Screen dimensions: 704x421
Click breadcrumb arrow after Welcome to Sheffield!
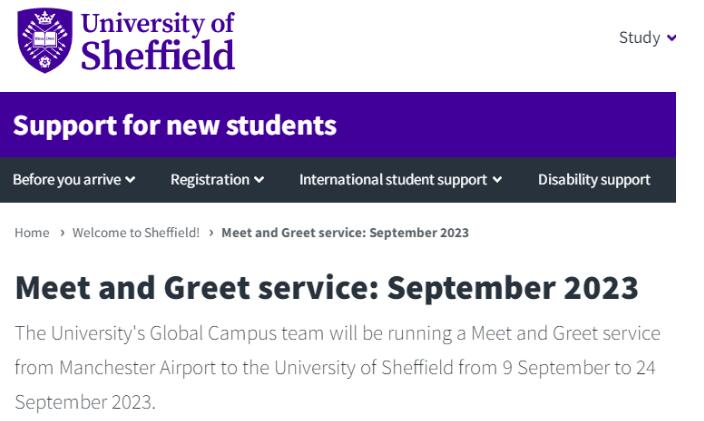pos(211,233)
